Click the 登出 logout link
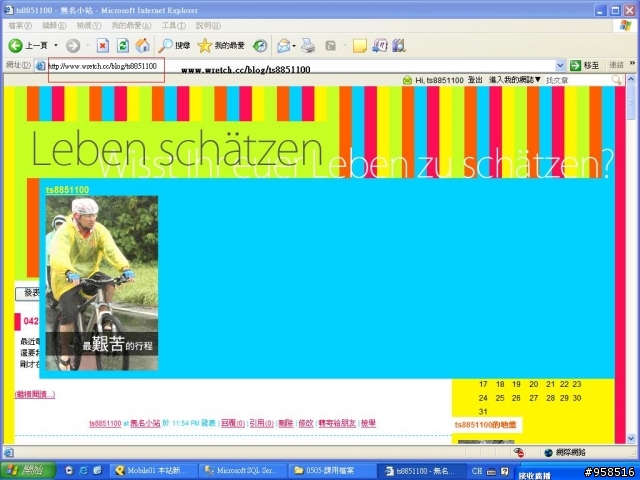This screenshot has width=640, height=480. tap(475, 80)
